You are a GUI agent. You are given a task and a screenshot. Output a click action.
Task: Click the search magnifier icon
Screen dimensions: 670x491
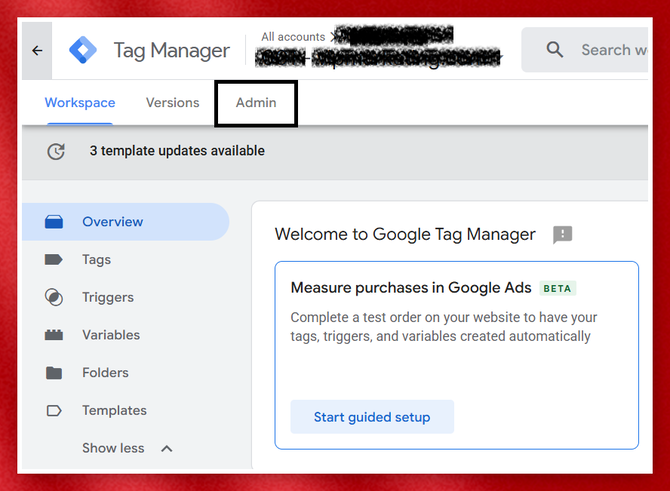tap(555, 50)
